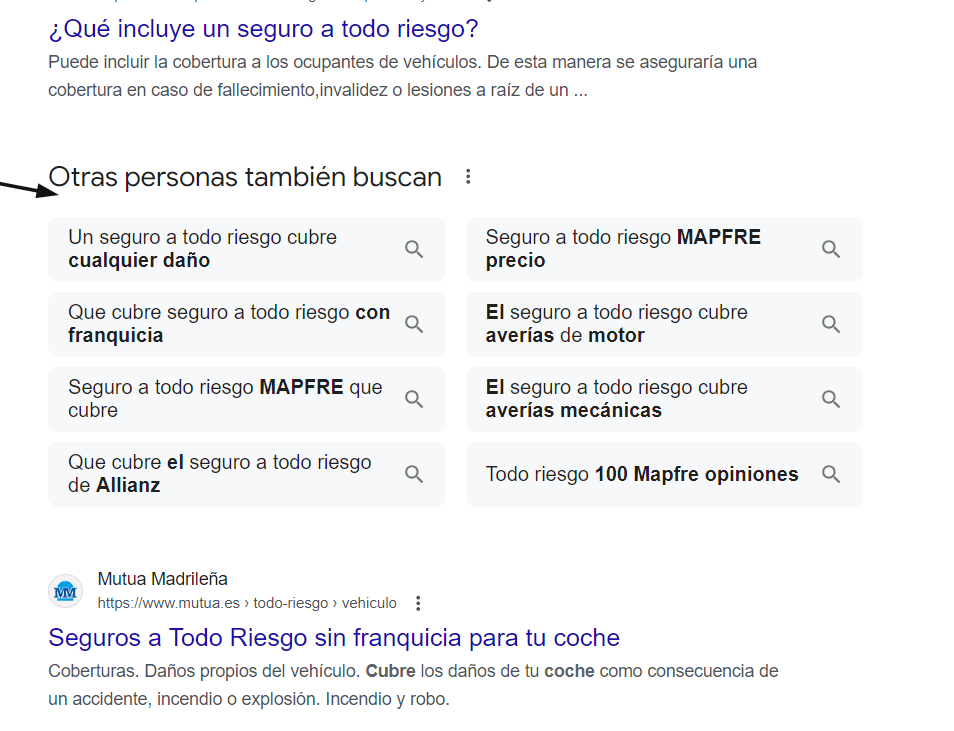Screen dimensions: 954x731
Task: Search 'Seguro a todo riesgo MAPFRE que cubre'
Action: coord(246,399)
